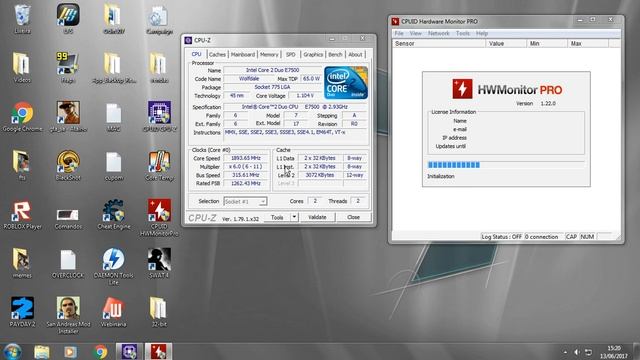Expand the arrow beside CPU-Z Tools button
The image size is (640, 360).
pos(294,217)
